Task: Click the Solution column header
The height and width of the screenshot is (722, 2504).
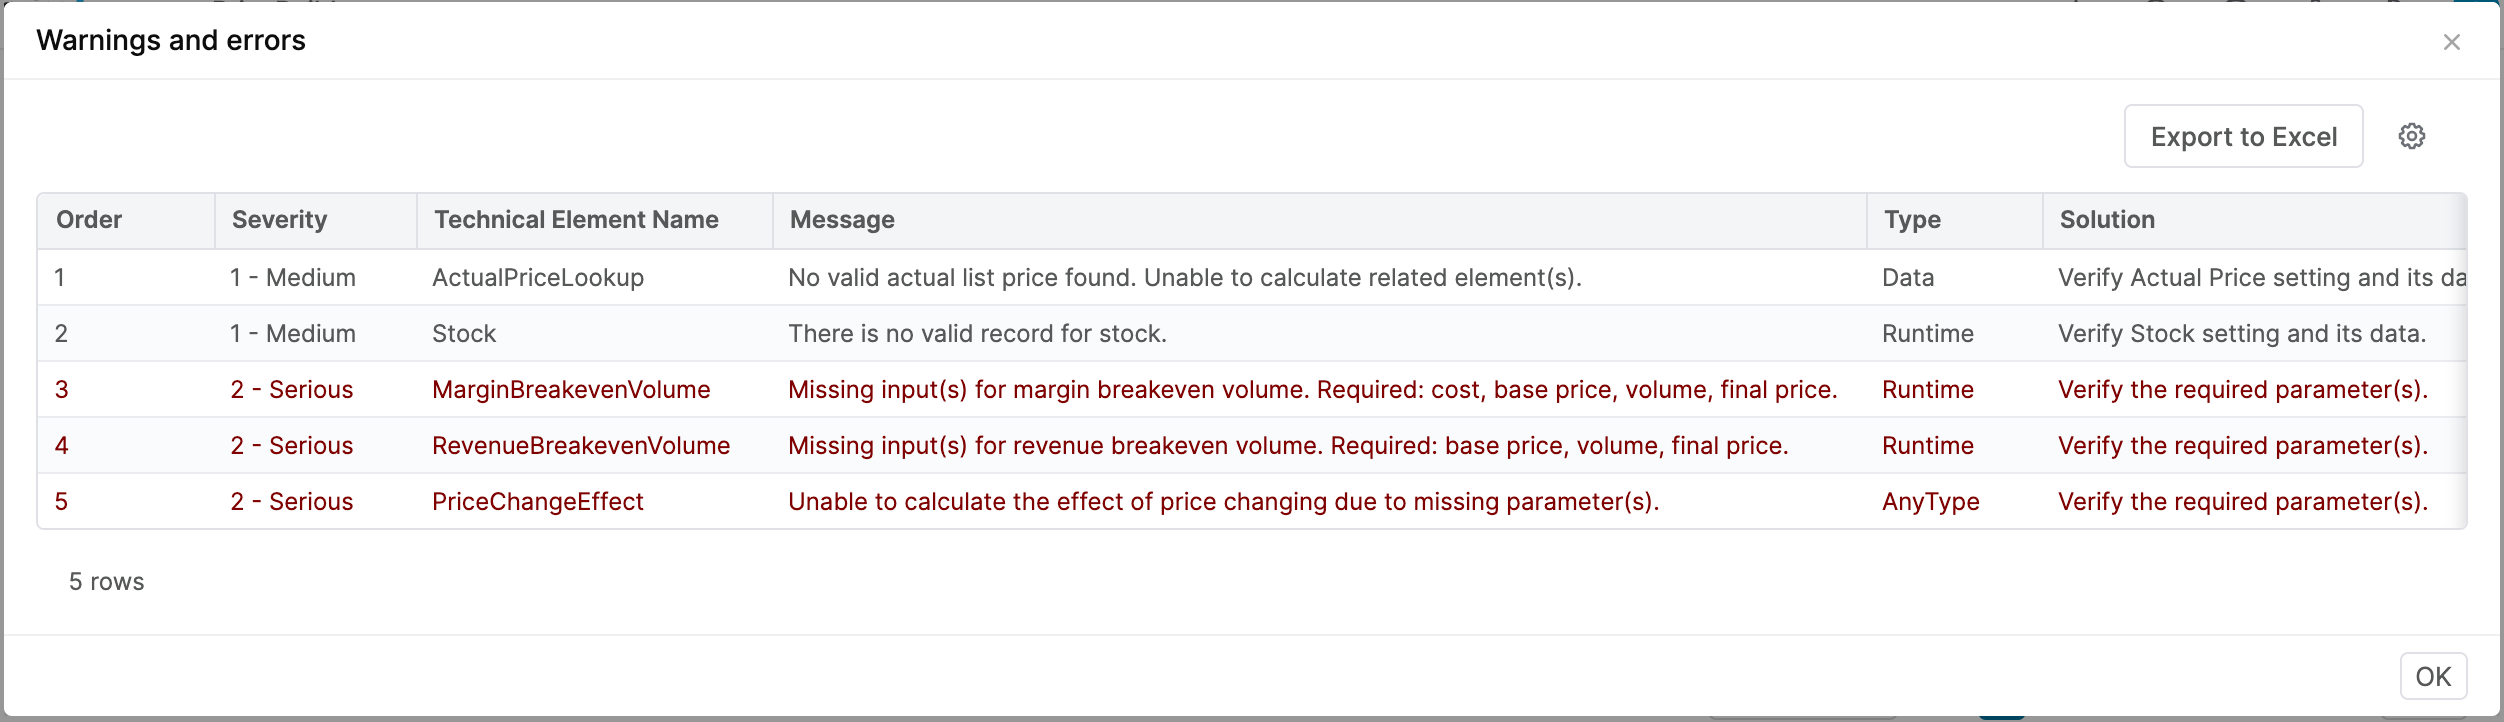Action: tap(2107, 220)
